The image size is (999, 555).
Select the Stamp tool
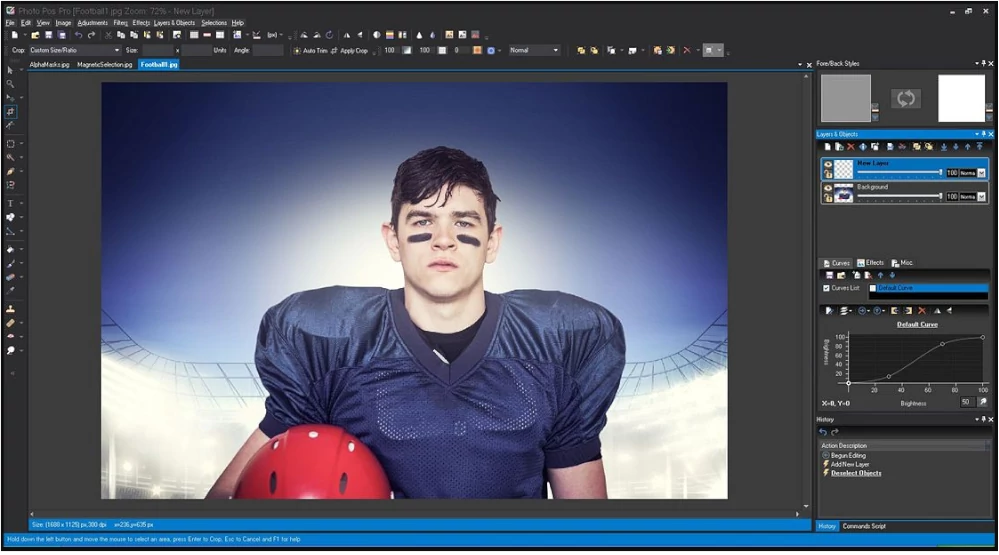click(x=10, y=309)
